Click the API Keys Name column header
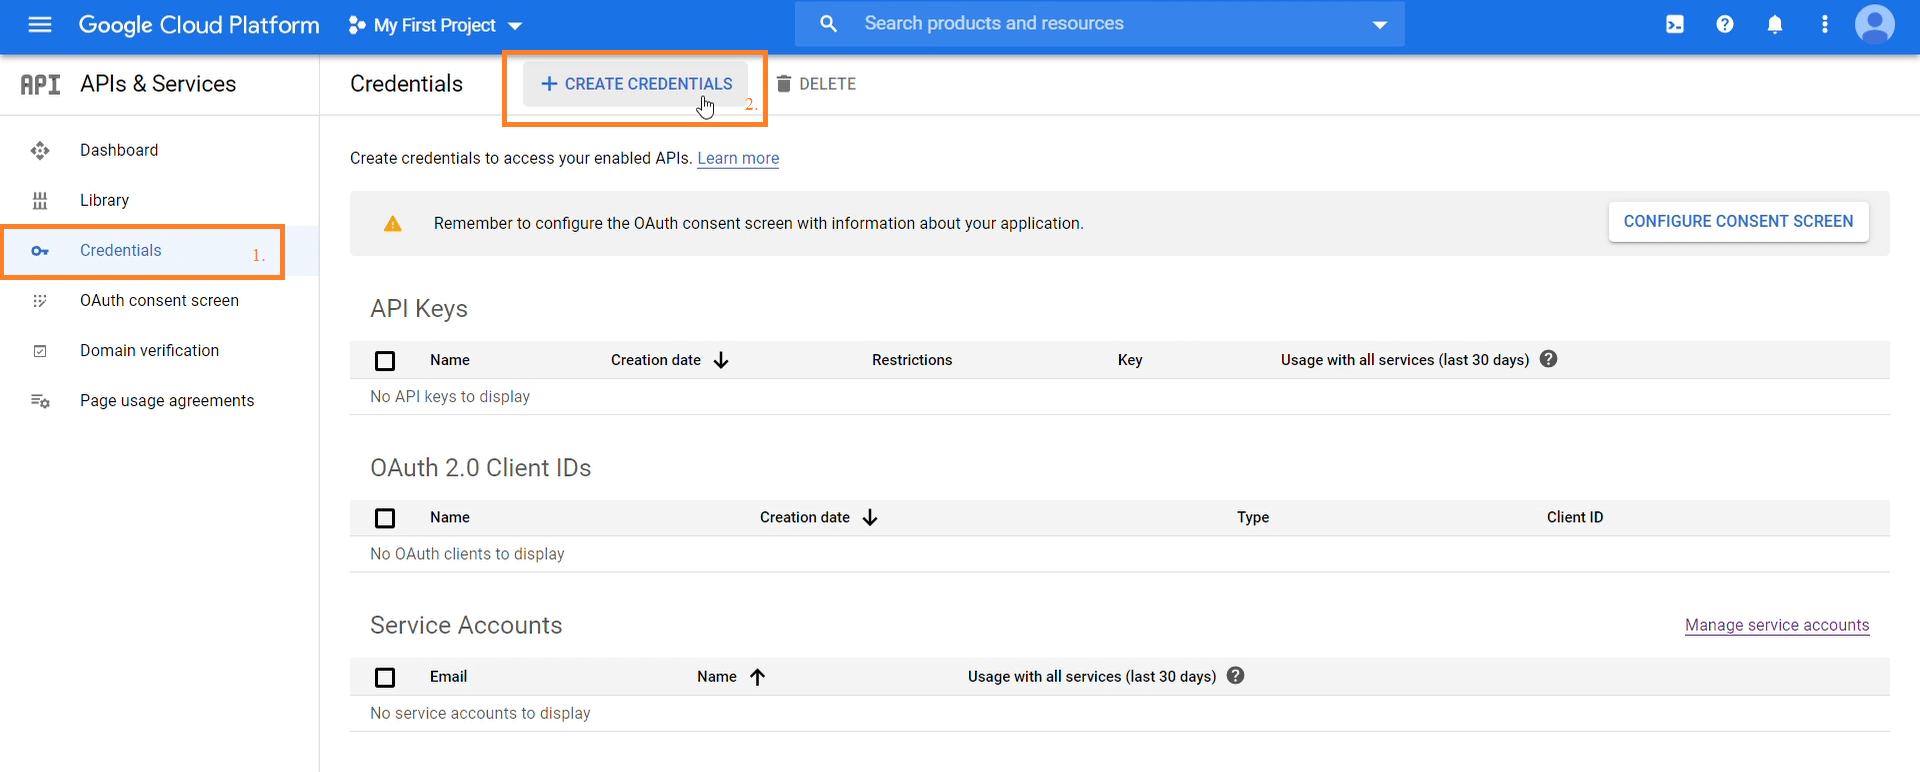1920x772 pixels. [450, 360]
